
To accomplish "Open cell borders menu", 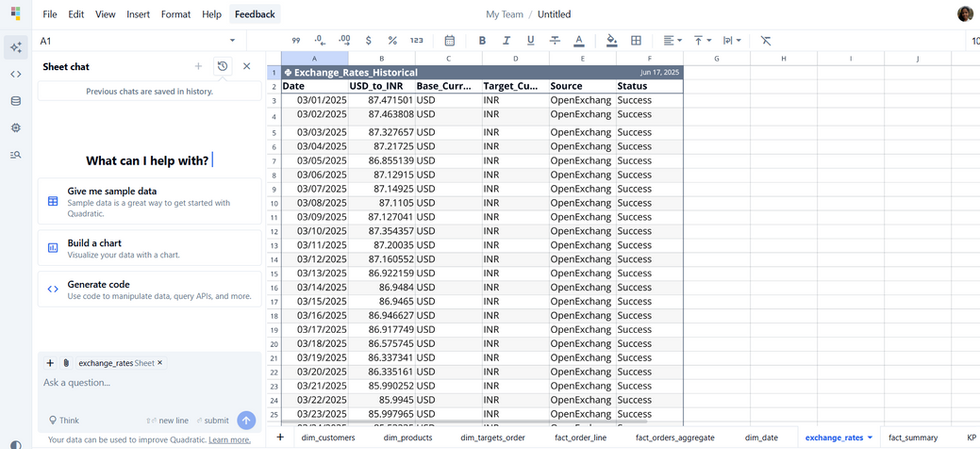I will 636,41.
